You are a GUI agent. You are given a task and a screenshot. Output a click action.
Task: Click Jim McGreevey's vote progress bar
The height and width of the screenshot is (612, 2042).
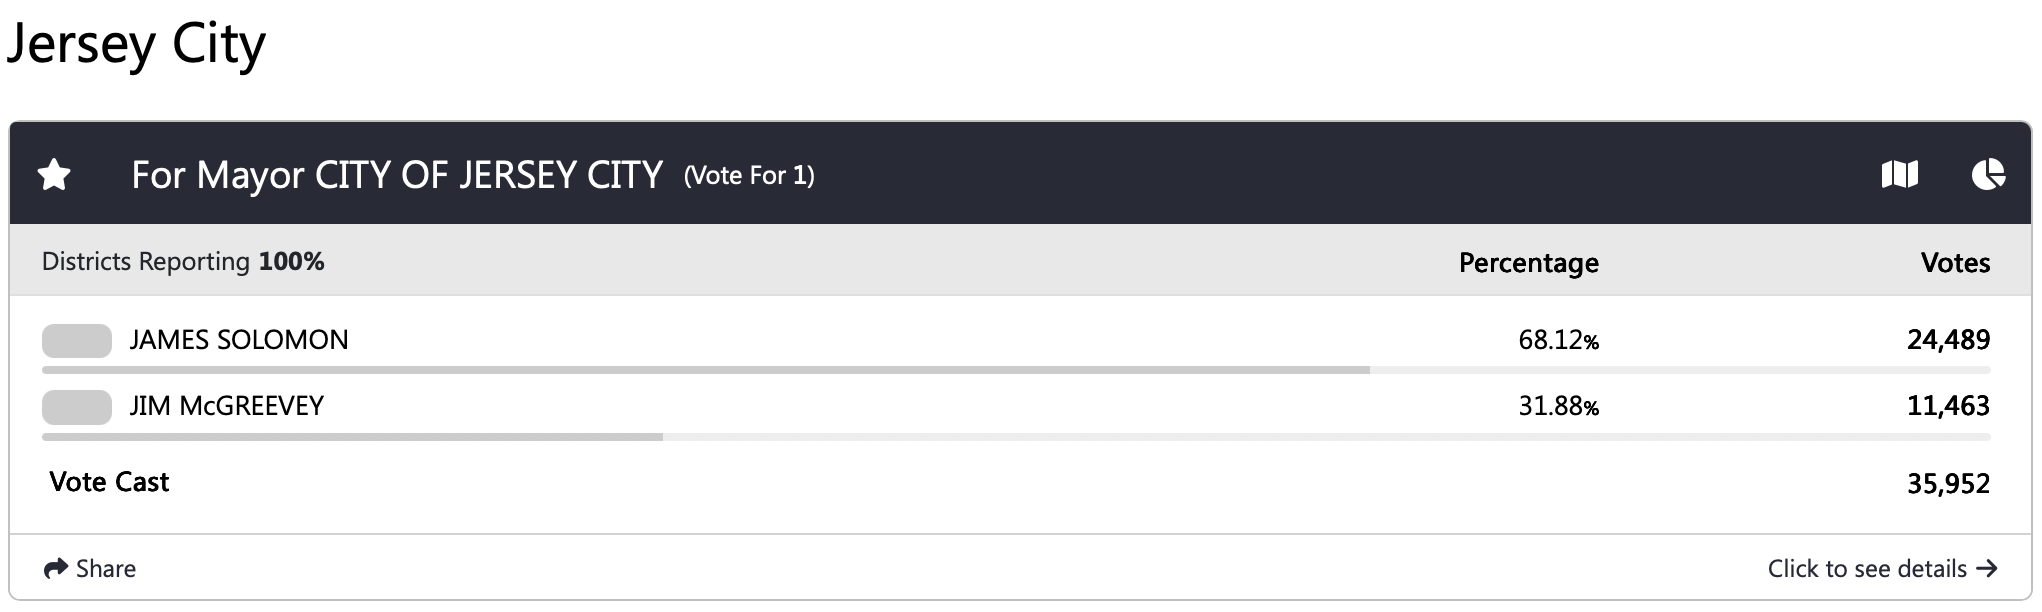pos(352,437)
